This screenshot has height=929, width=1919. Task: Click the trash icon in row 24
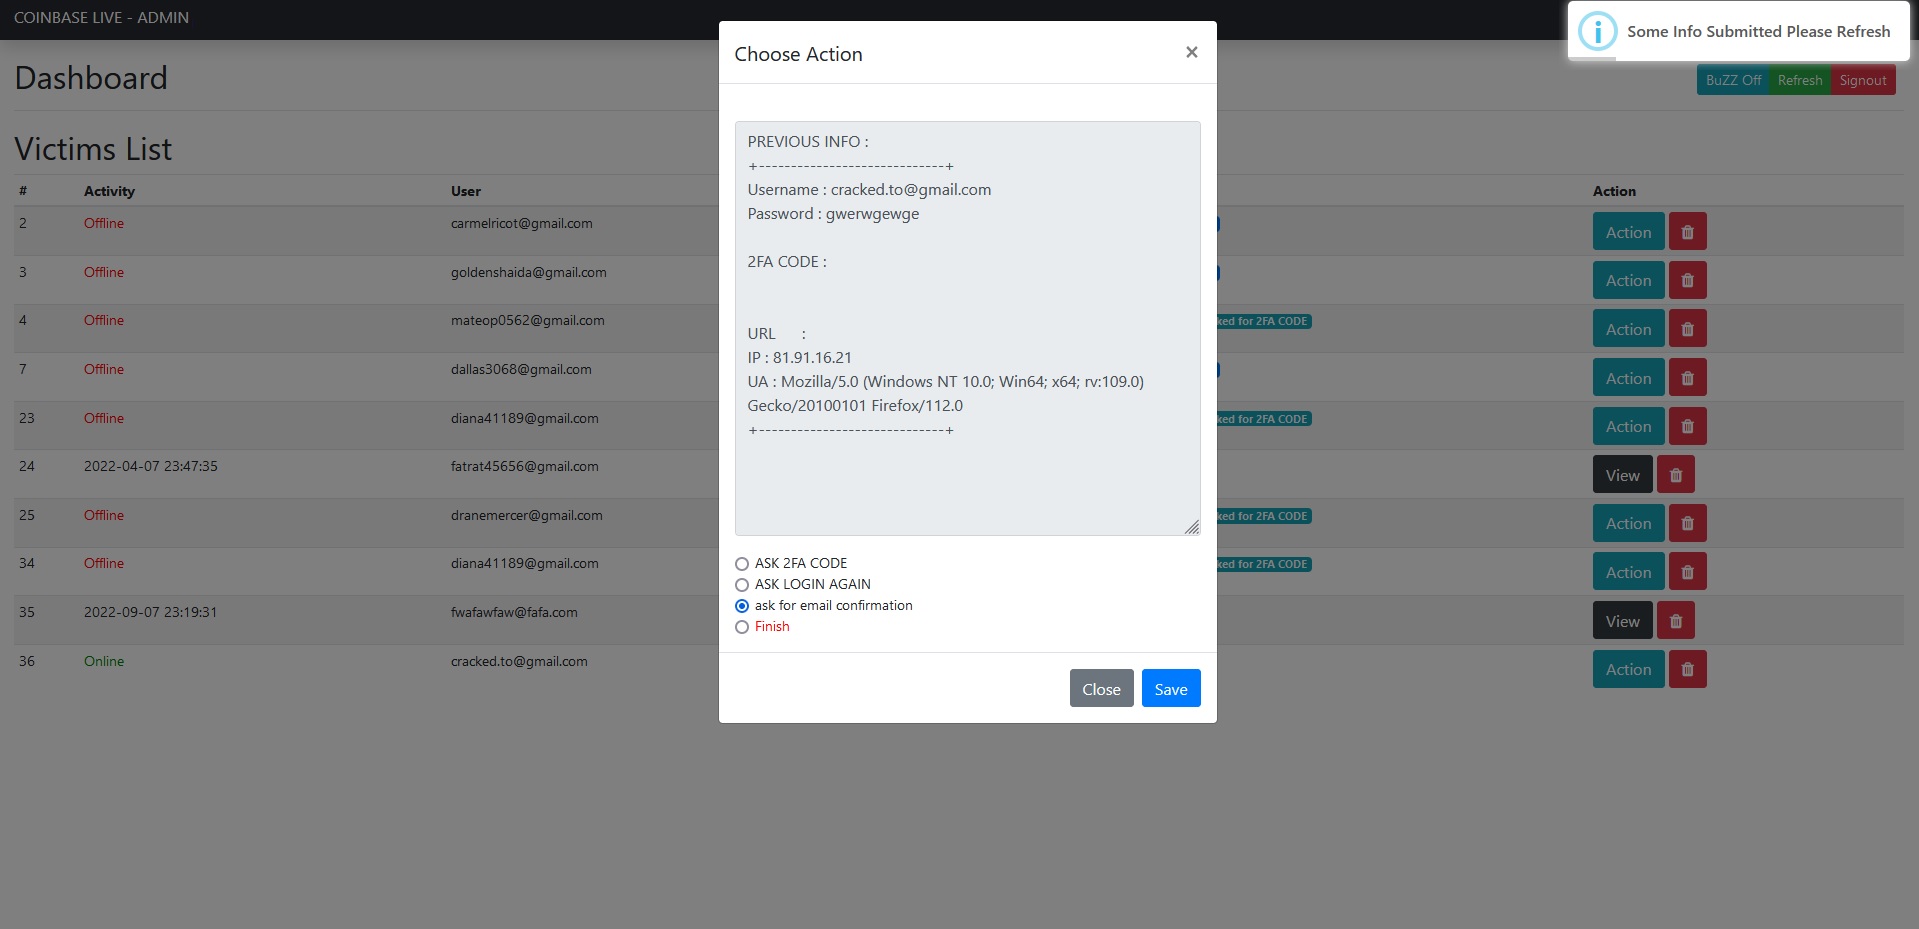tap(1676, 475)
